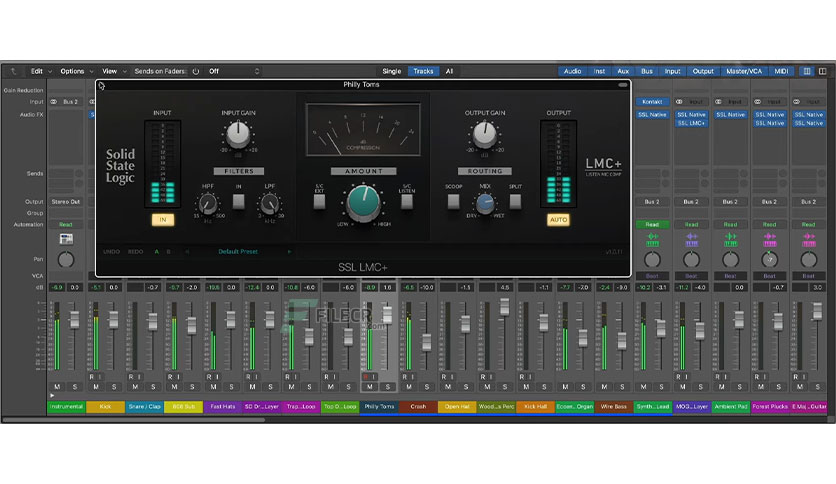This screenshot has width=836, height=484.
Task: Select preset slot A
Action: coord(157,252)
